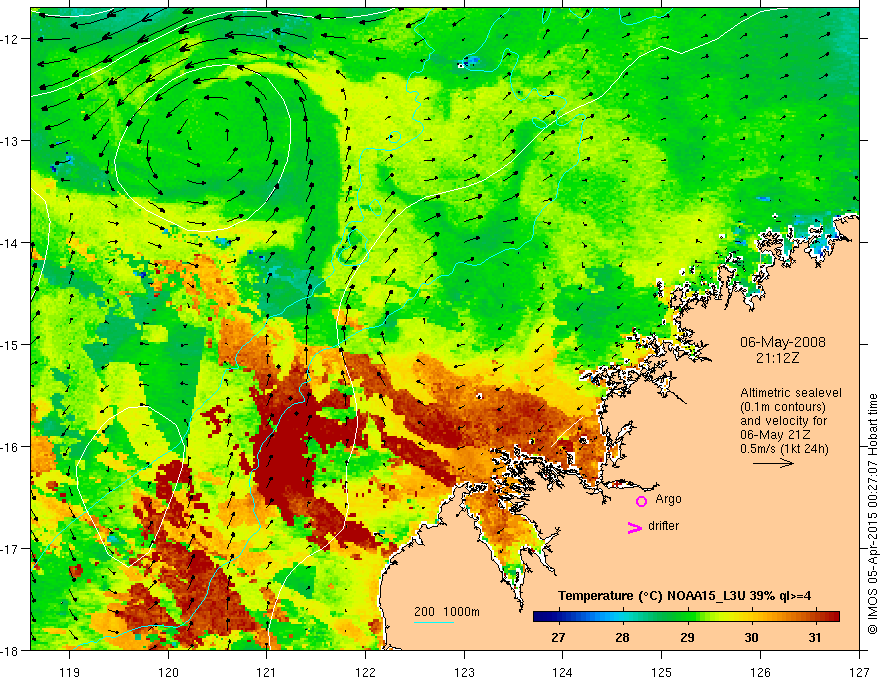Click the '-17' latitude axis label
The height and width of the screenshot is (680, 880).
(11, 548)
